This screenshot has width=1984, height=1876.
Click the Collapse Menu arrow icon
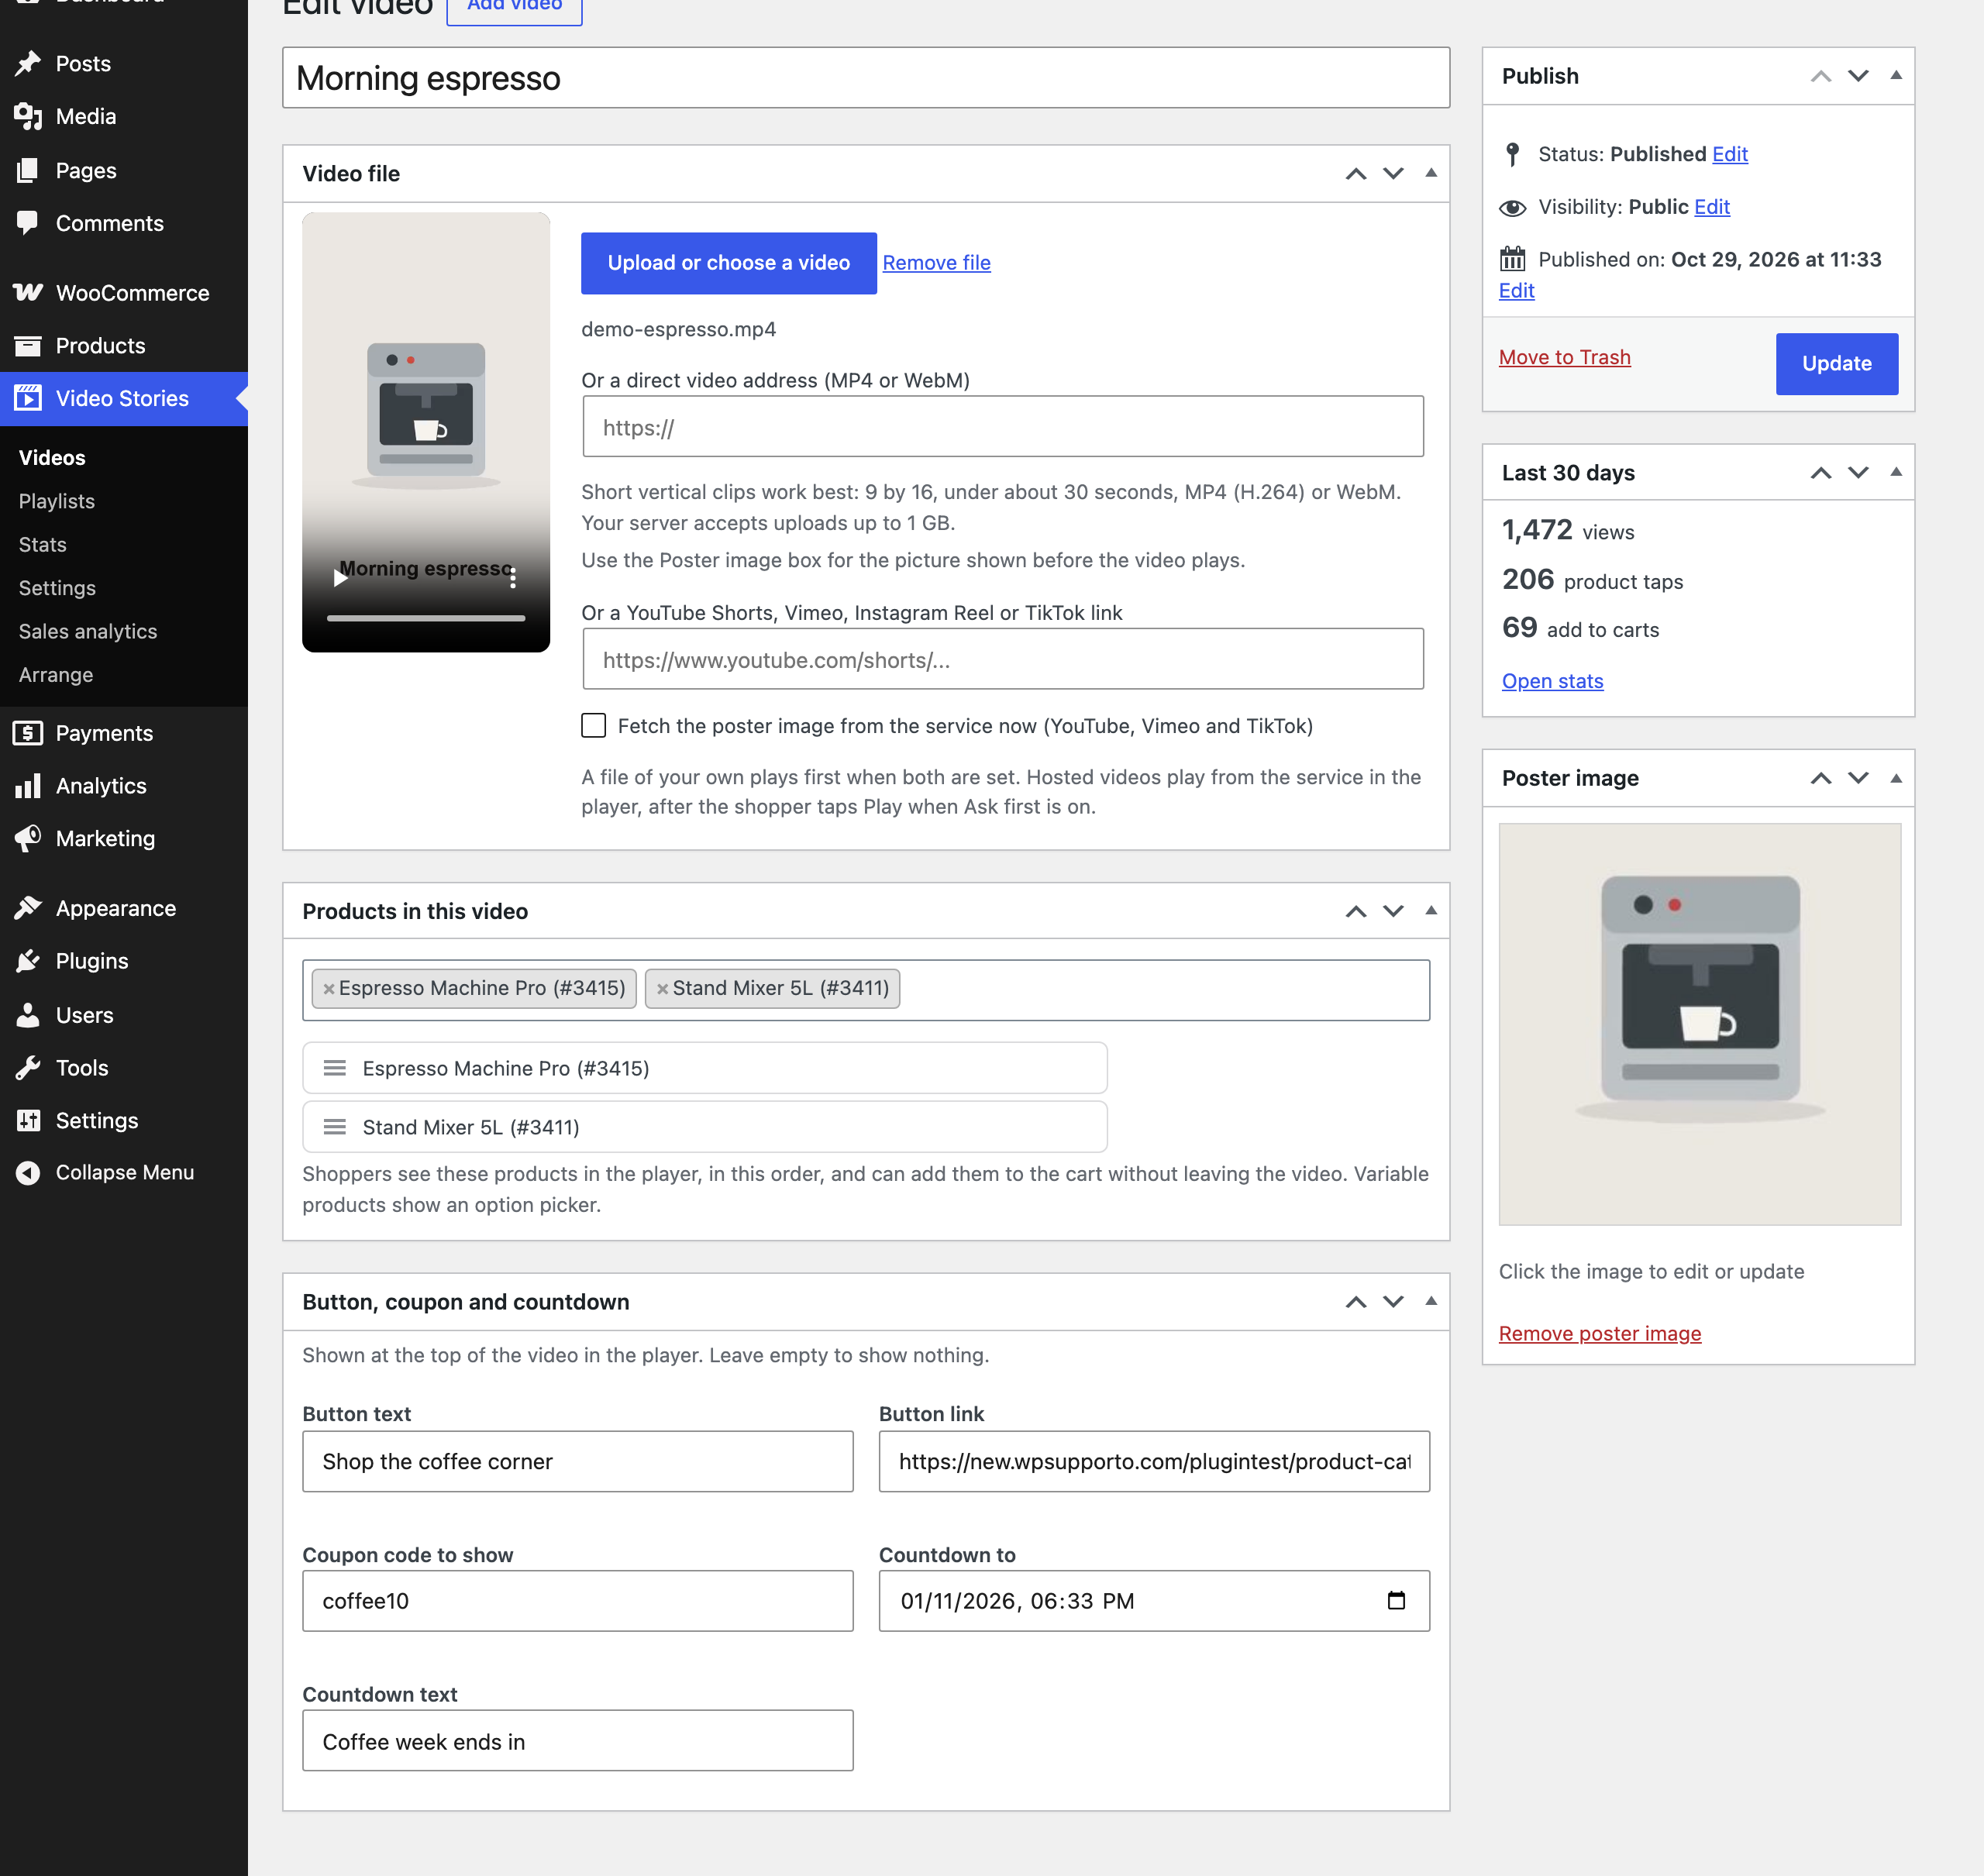click(28, 1172)
